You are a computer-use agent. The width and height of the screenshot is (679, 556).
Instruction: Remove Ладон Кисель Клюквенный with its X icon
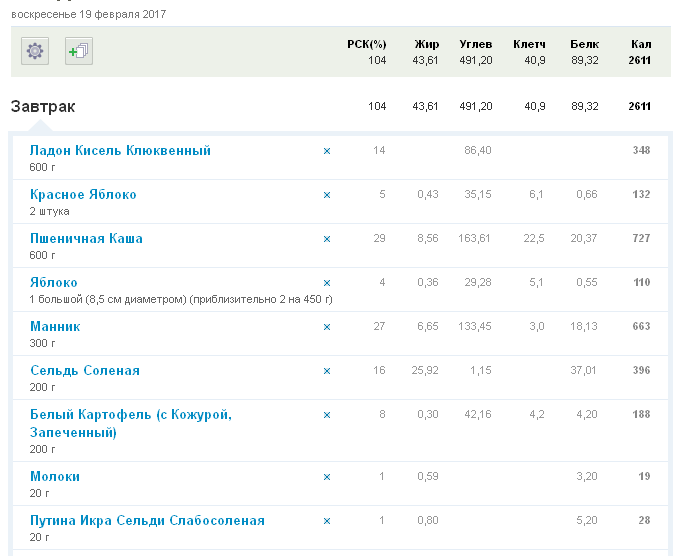326,151
